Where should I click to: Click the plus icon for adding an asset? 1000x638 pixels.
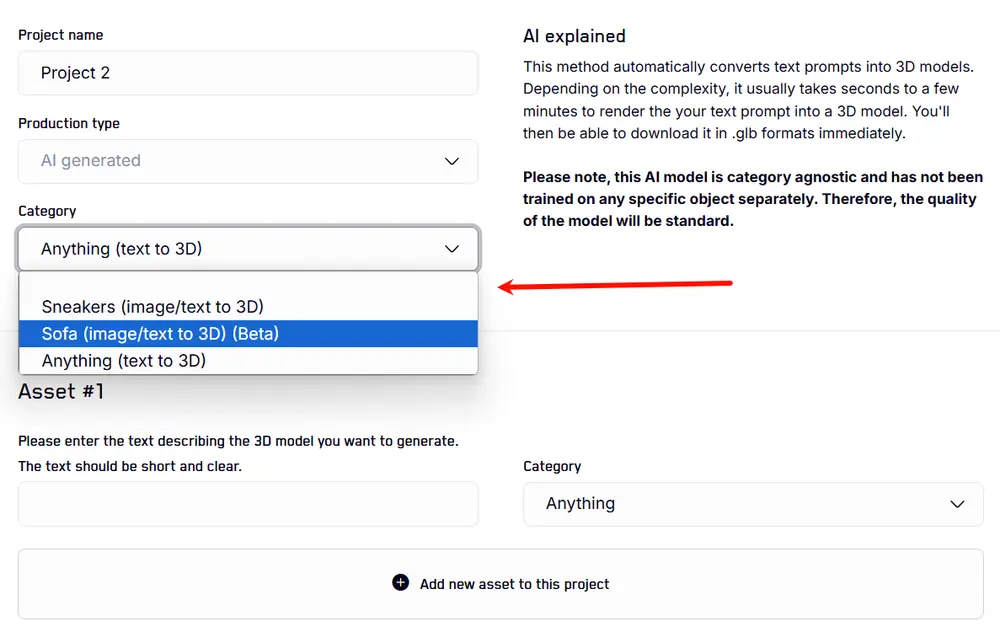401,583
